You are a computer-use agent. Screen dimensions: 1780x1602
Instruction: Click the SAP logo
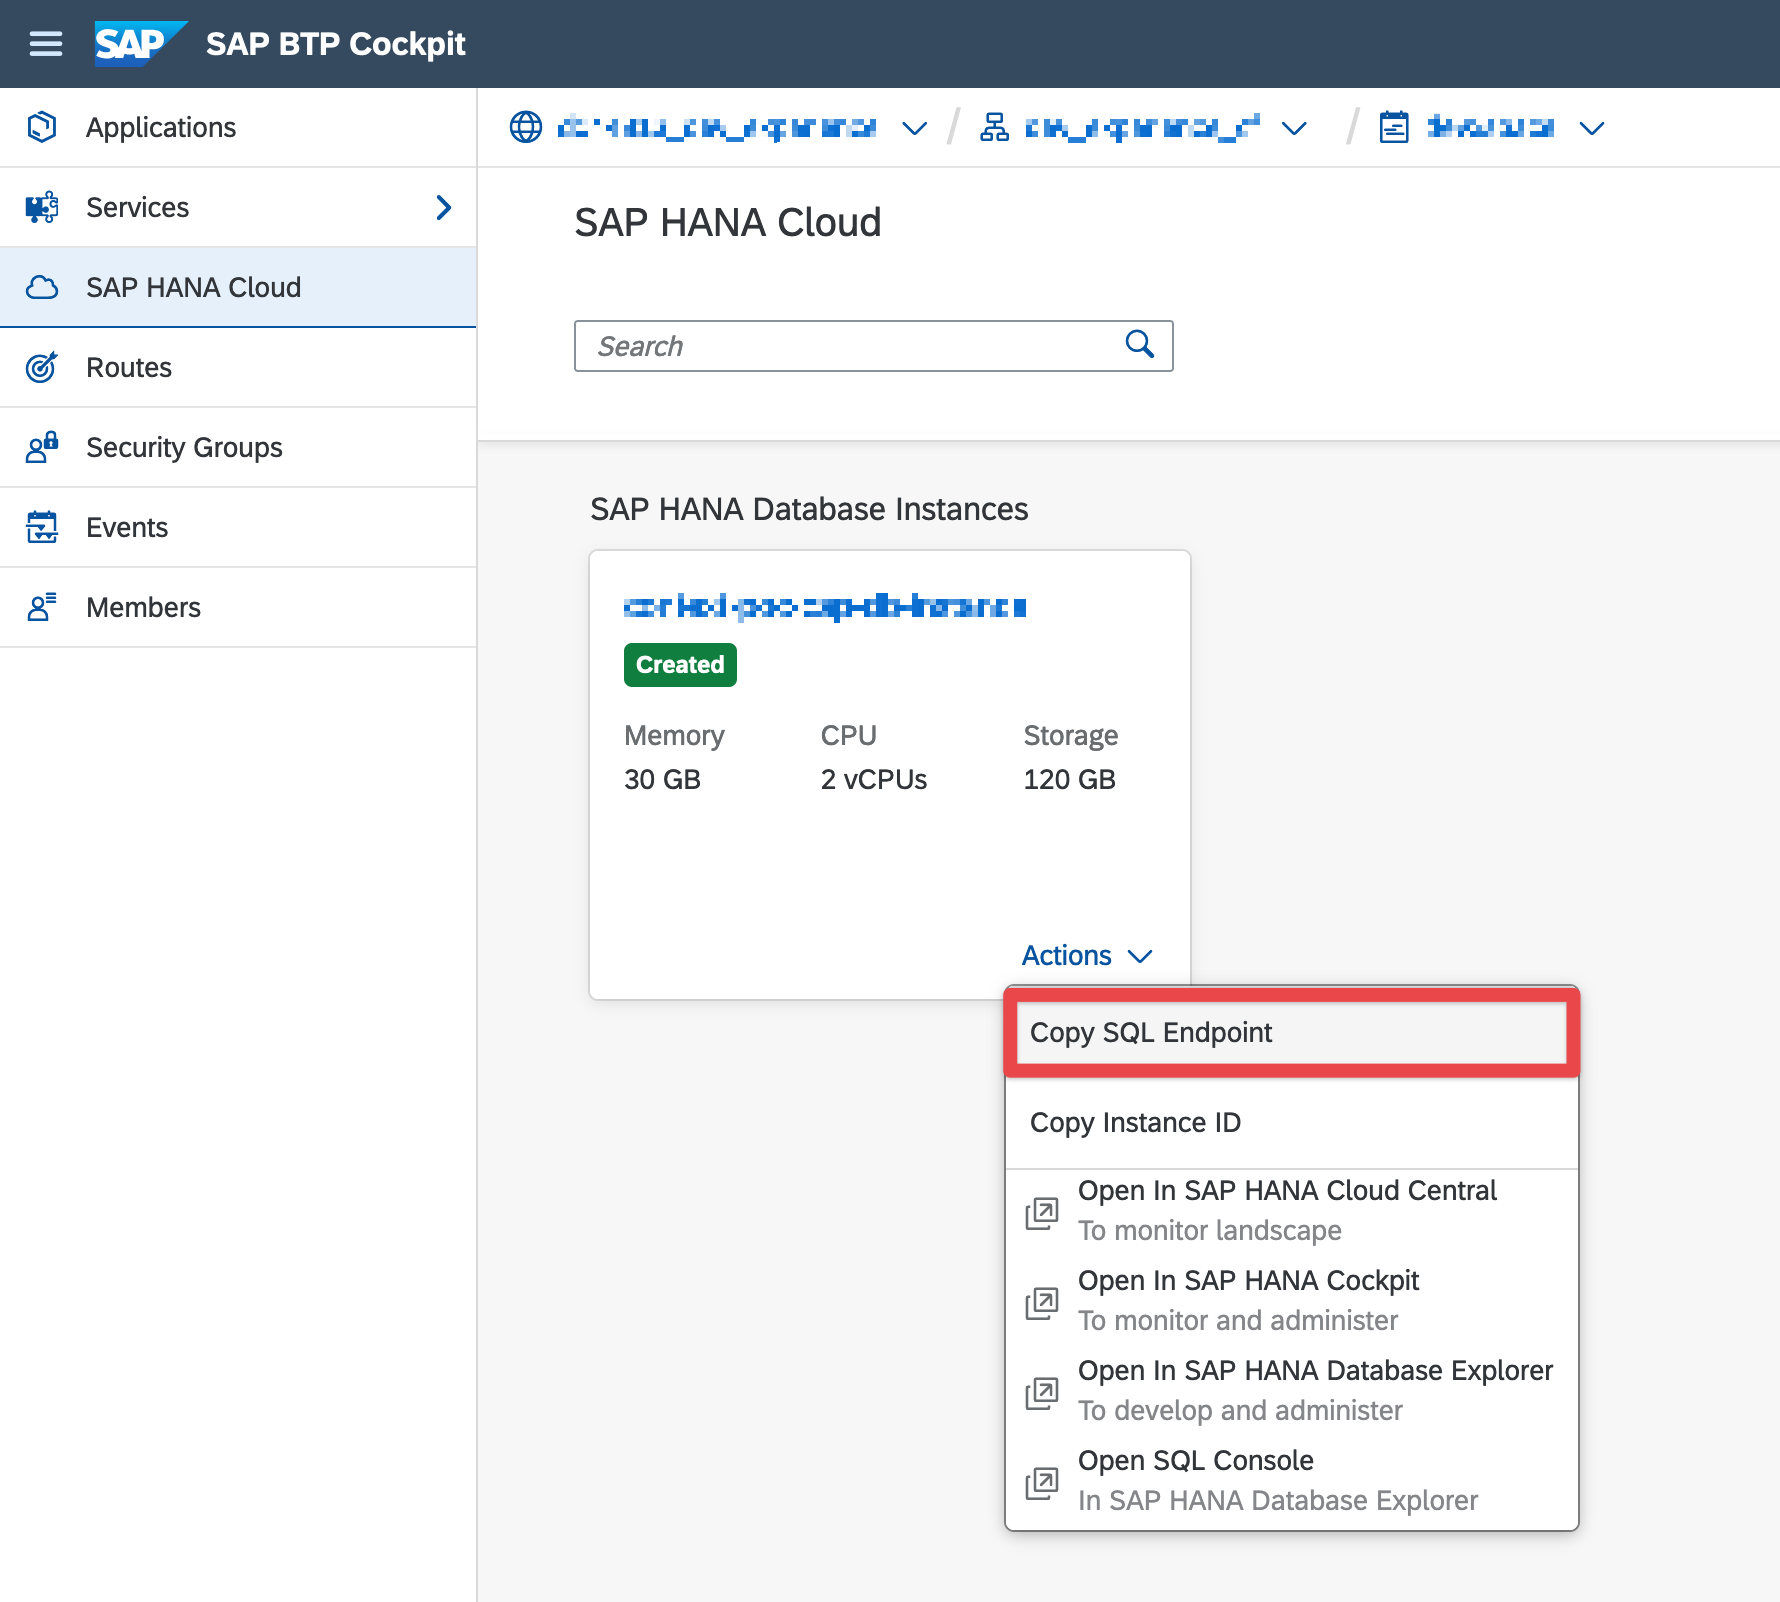click(138, 43)
